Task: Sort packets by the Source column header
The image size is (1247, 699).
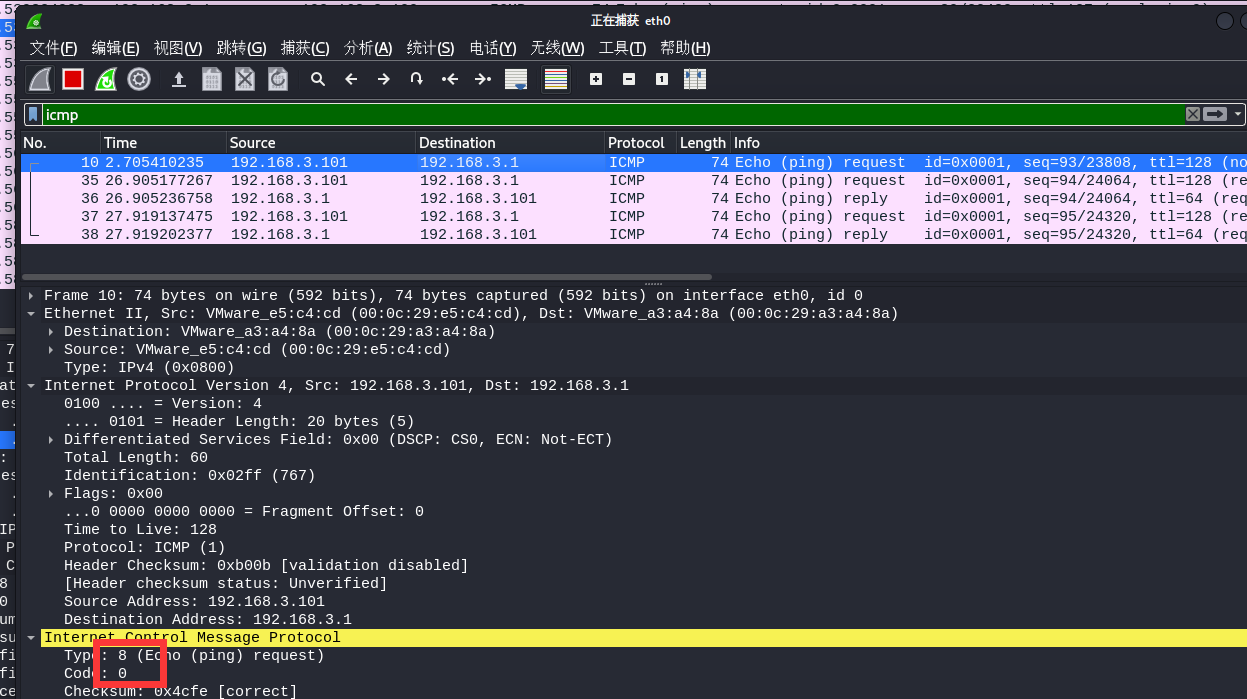Action: [x=320, y=143]
